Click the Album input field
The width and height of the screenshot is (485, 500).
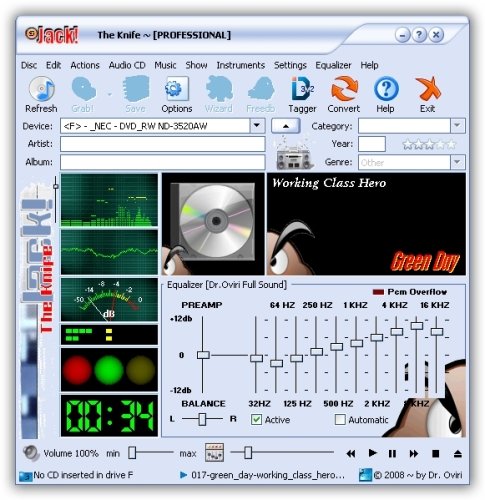[163, 162]
